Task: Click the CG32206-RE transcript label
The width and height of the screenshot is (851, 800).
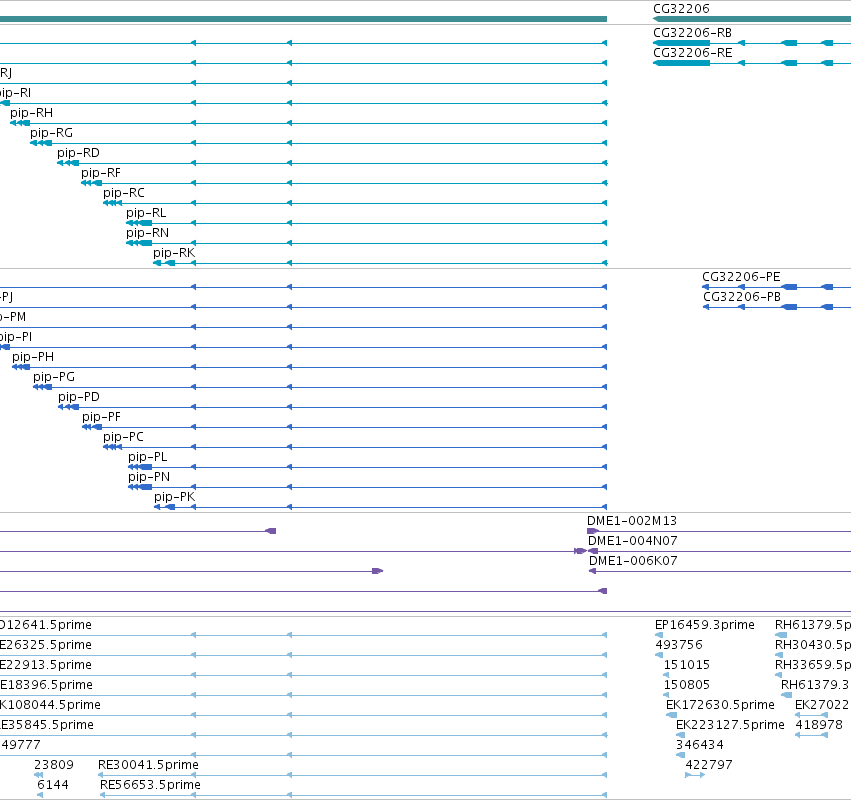Action: (693, 53)
